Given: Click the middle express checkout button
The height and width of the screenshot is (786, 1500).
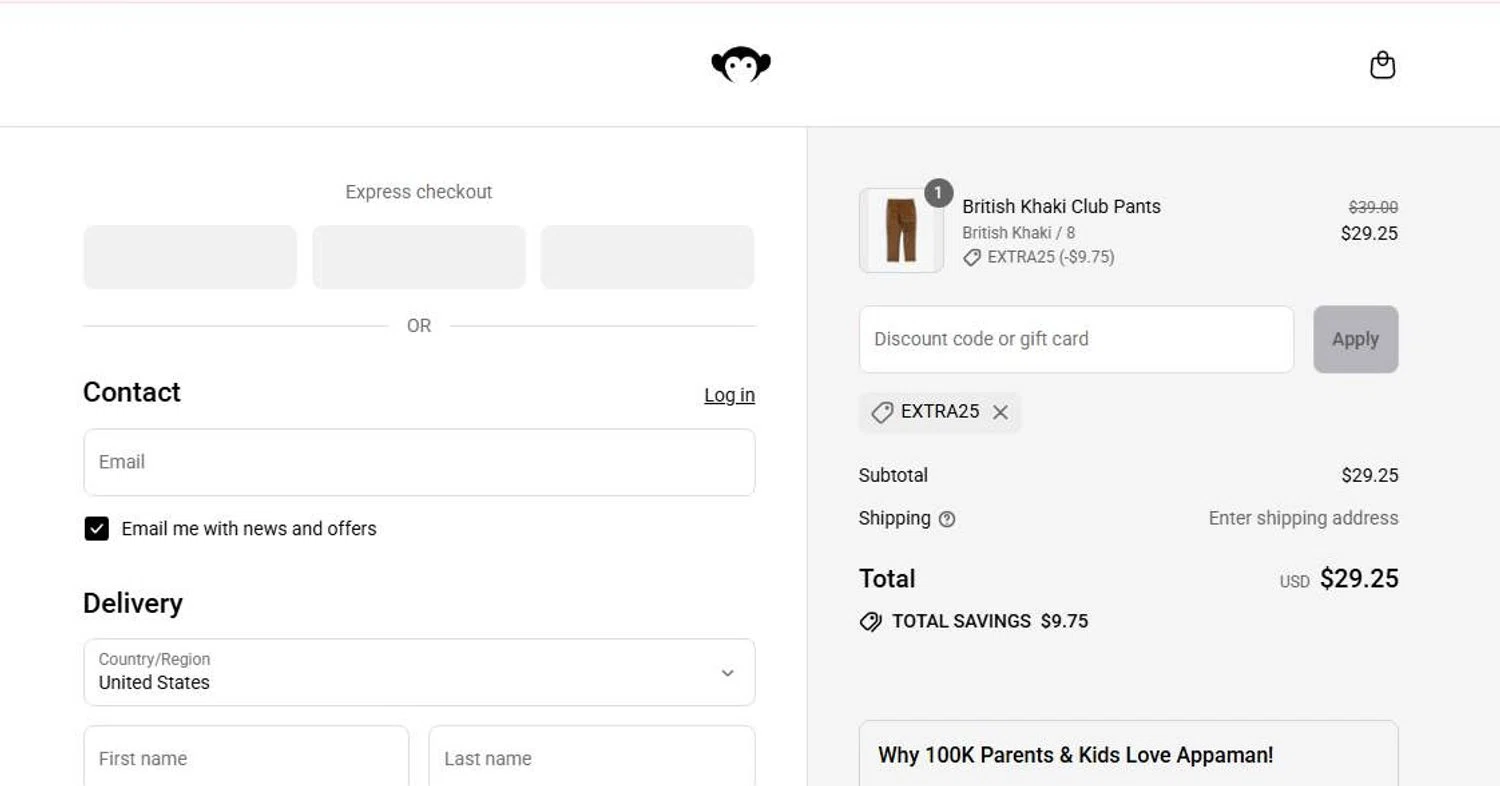Looking at the screenshot, I should [x=419, y=257].
